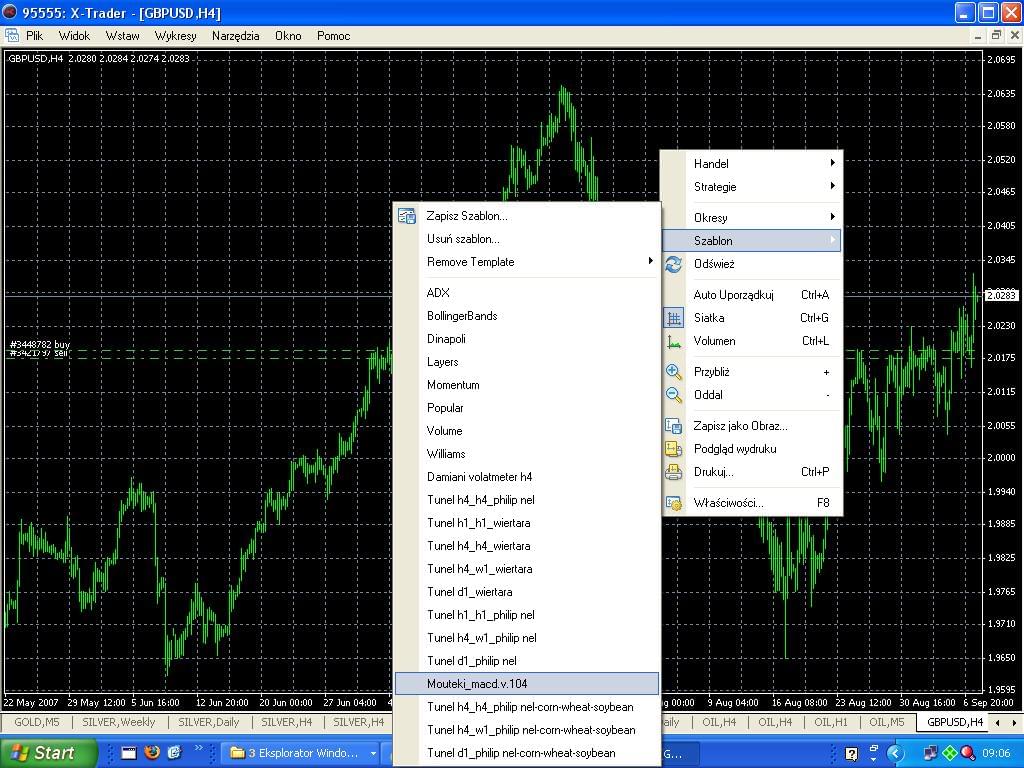The height and width of the screenshot is (768, 1024).
Task: Select Usuń szablon menu entry
Action: pos(527,239)
